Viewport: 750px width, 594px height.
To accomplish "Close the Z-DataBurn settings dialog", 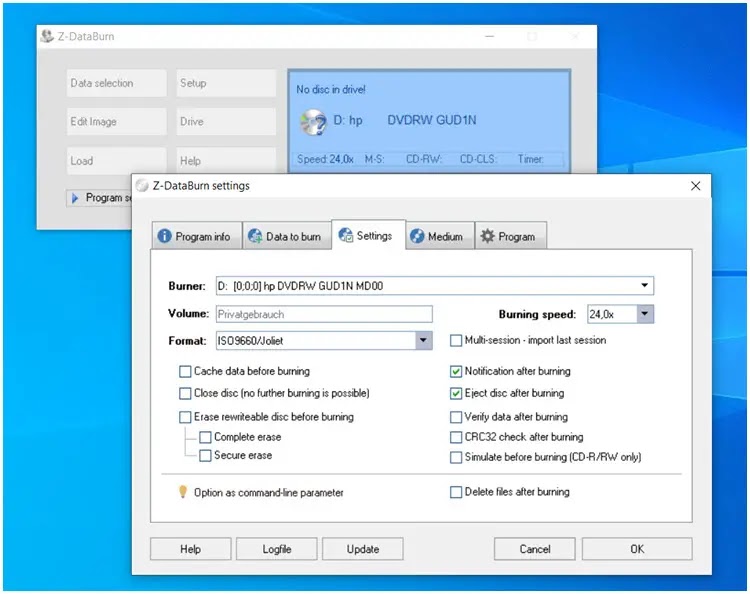I will 695,186.
